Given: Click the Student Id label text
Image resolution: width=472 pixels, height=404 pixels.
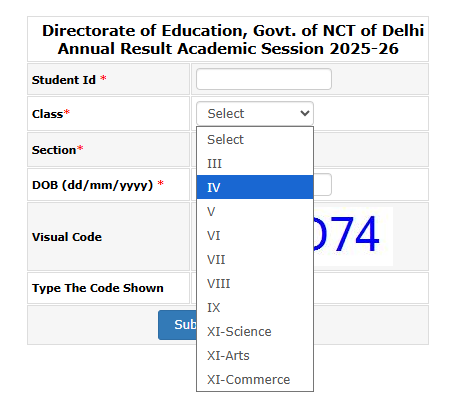Looking at the screenshot, I should pos(64,80).
